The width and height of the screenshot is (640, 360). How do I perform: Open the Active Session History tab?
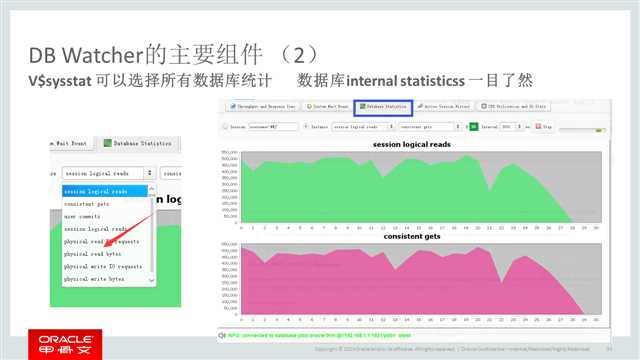pyautogui.click(x=444, y=107)
